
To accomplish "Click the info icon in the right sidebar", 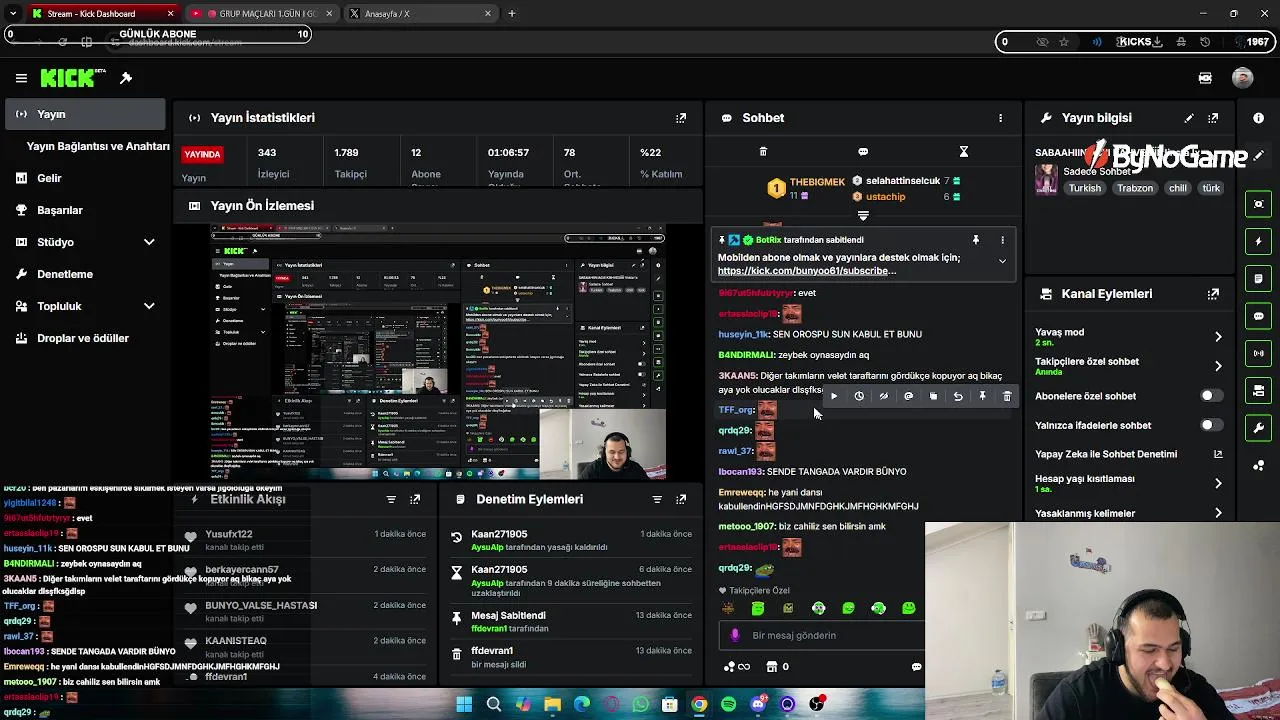I will click(1258, 118).
